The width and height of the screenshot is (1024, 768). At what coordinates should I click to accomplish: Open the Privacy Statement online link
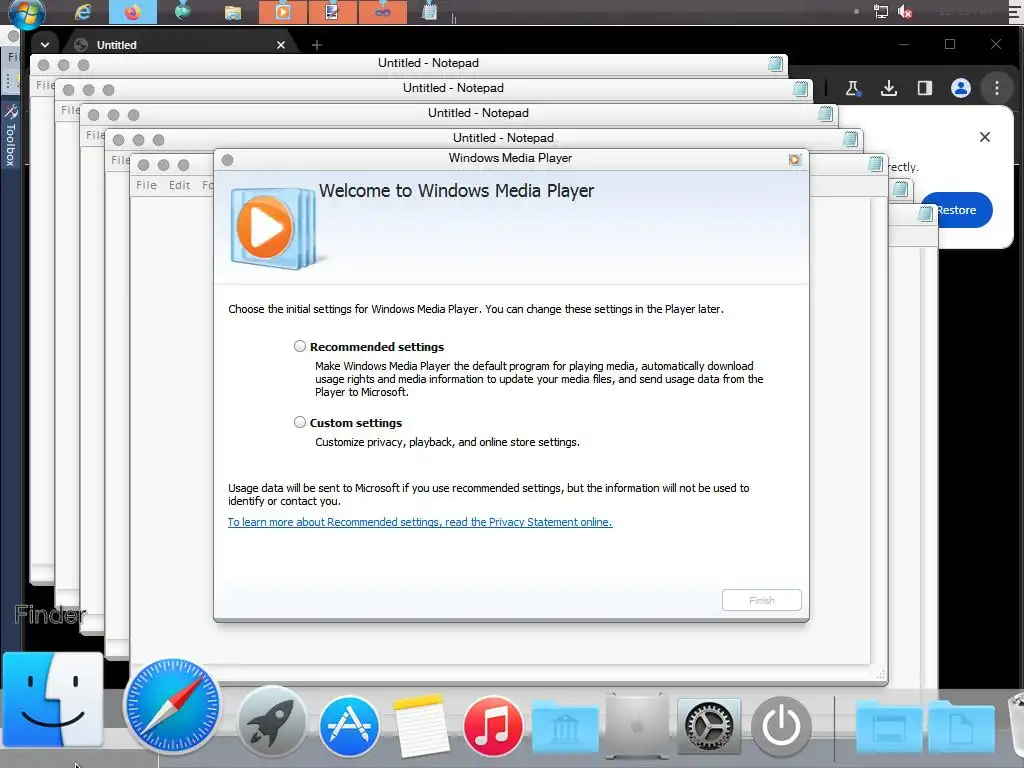point(420,522)
